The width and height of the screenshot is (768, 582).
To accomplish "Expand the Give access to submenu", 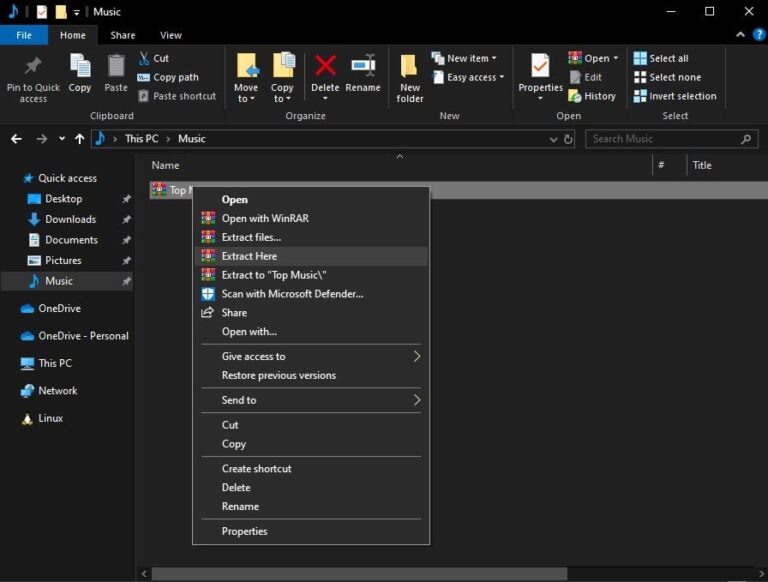I will point(311,357).
